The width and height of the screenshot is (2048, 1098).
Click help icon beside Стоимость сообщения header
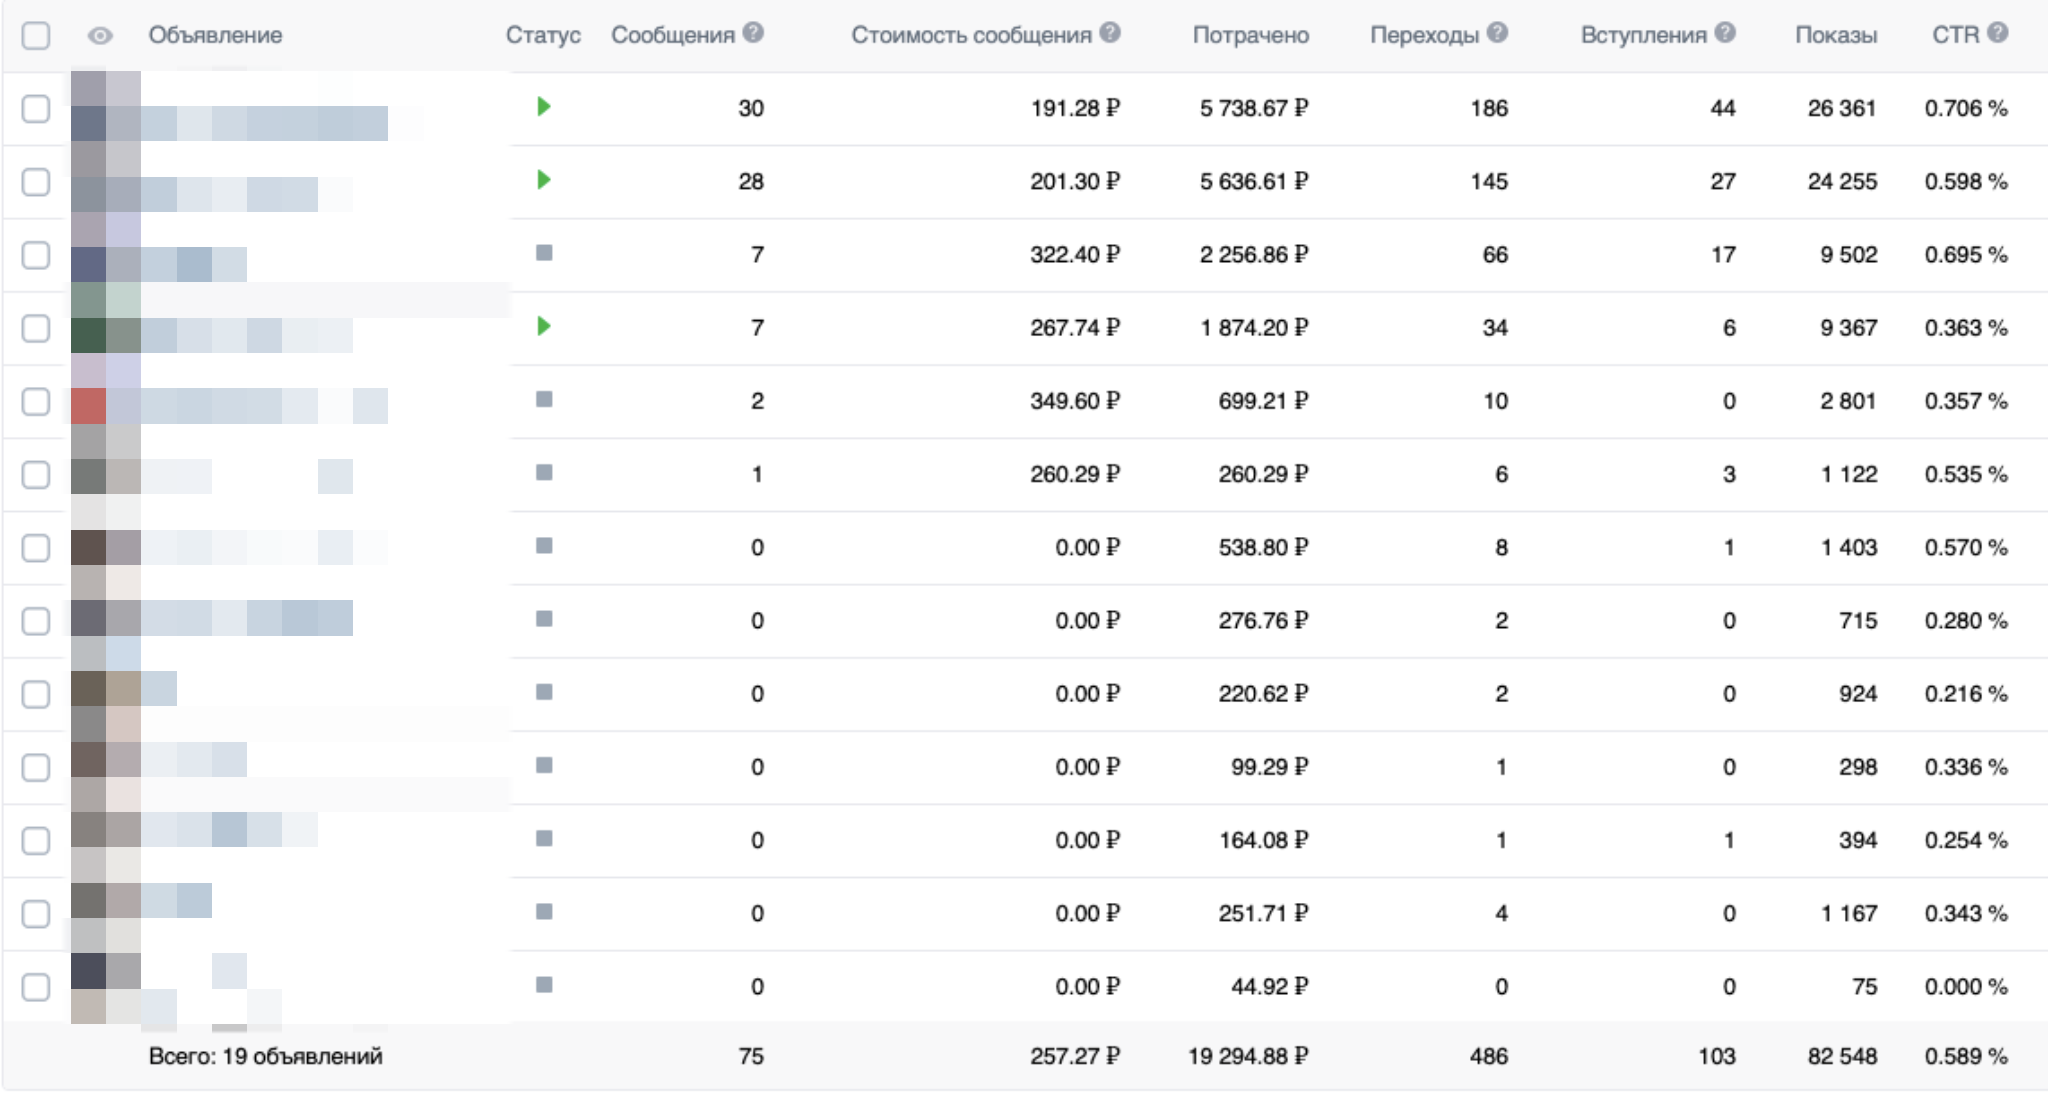coord(1110,33)
